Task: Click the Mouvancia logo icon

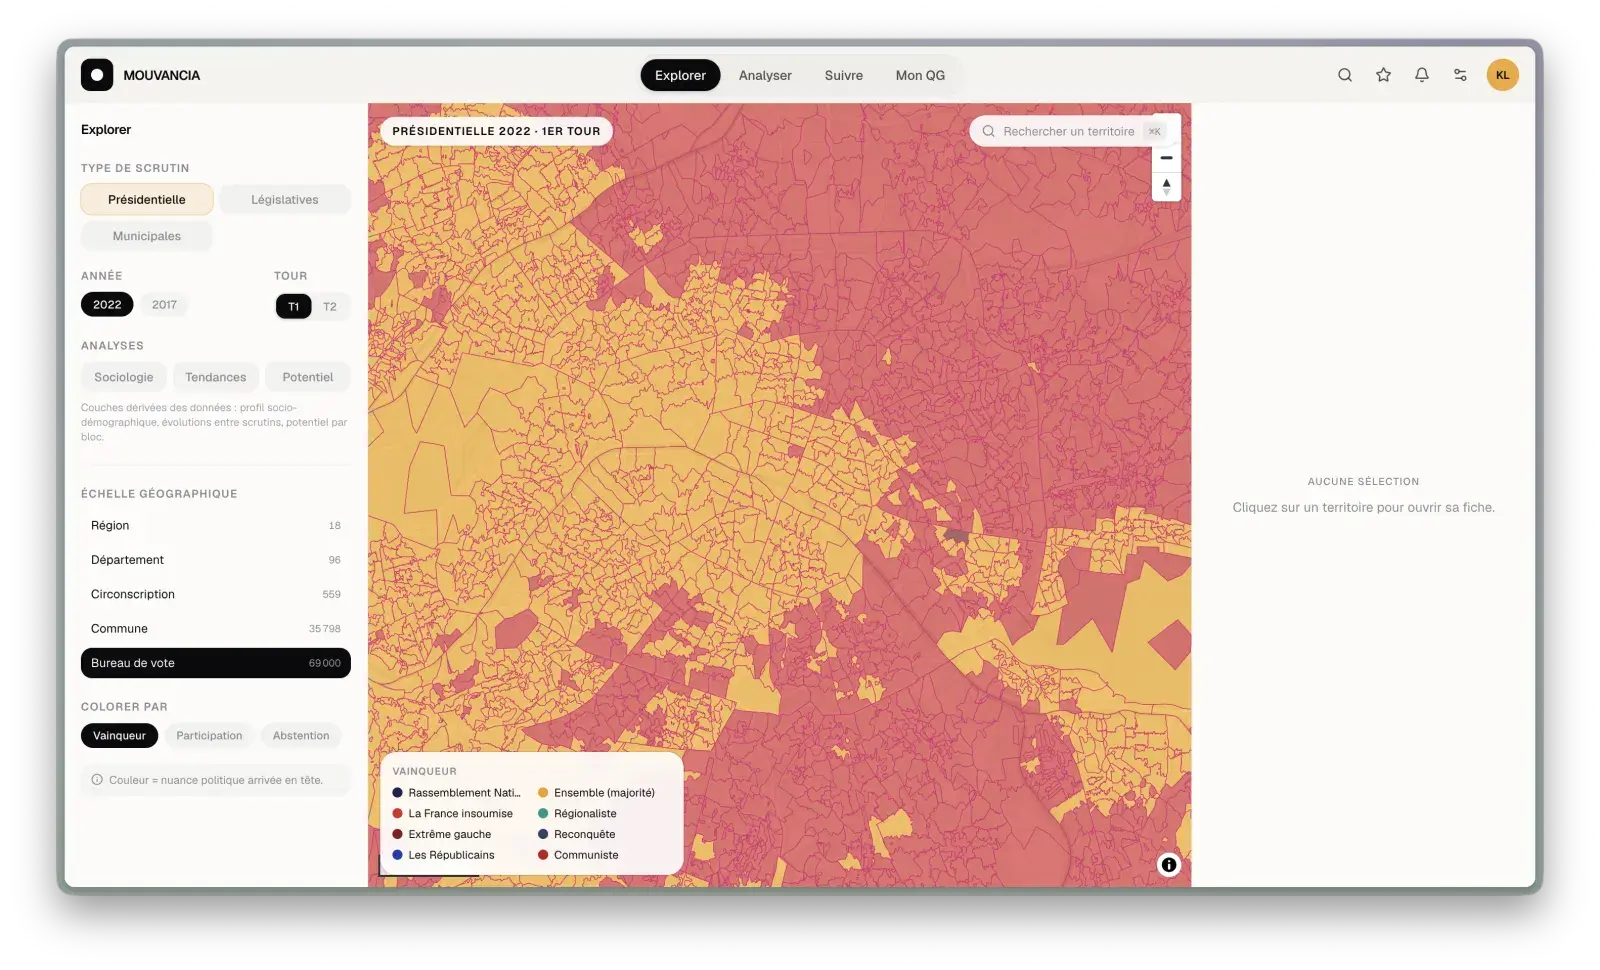Action: coord(97,75)
